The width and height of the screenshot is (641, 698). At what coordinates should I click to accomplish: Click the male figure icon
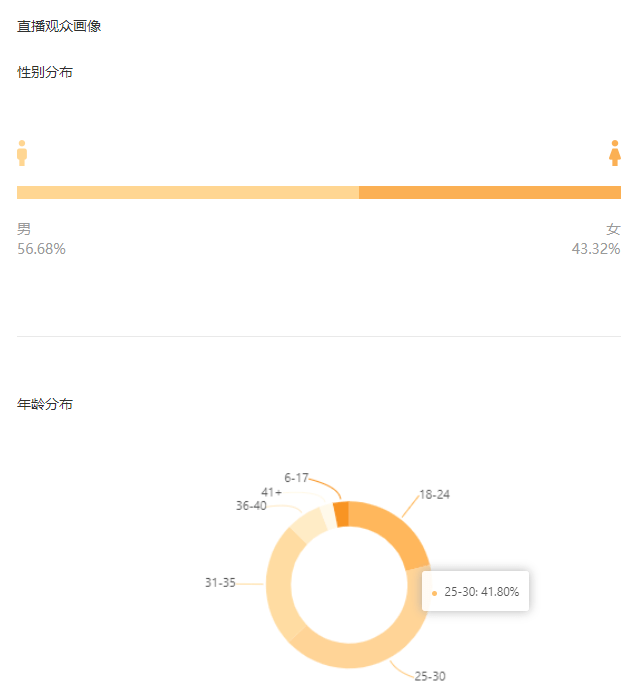pyautogui.click(x=22, y=153)
